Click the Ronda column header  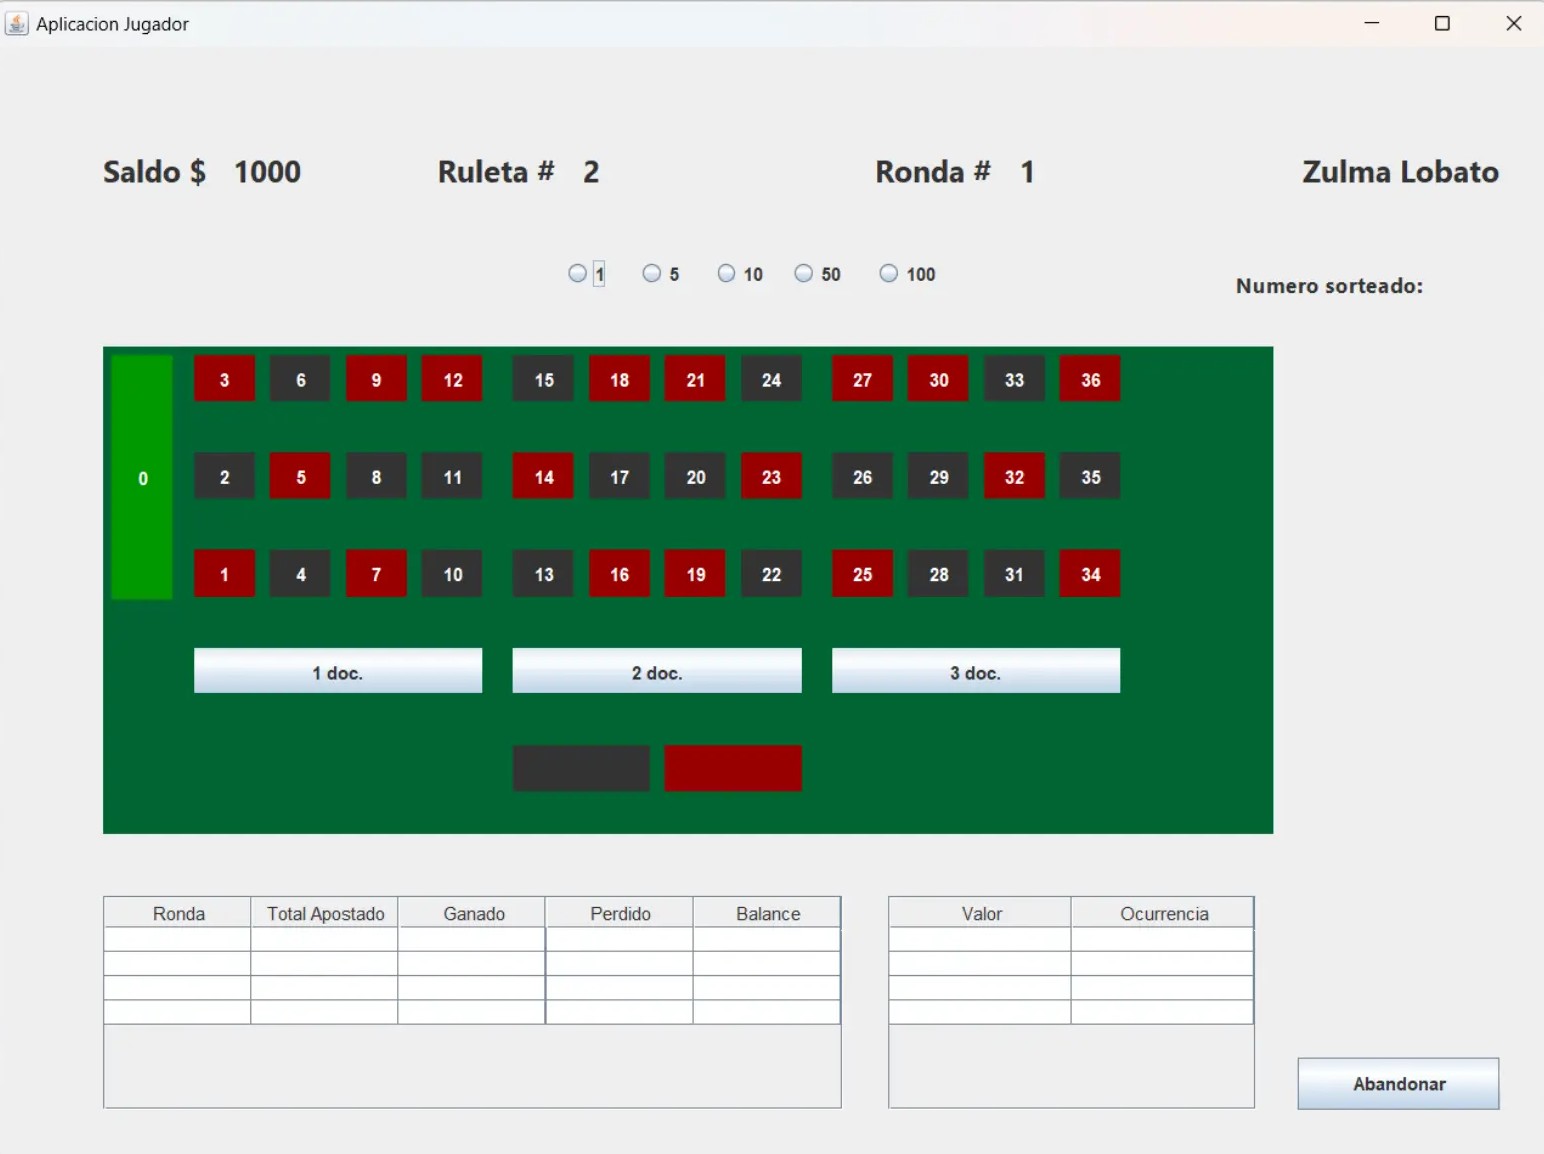coord(178,913)
